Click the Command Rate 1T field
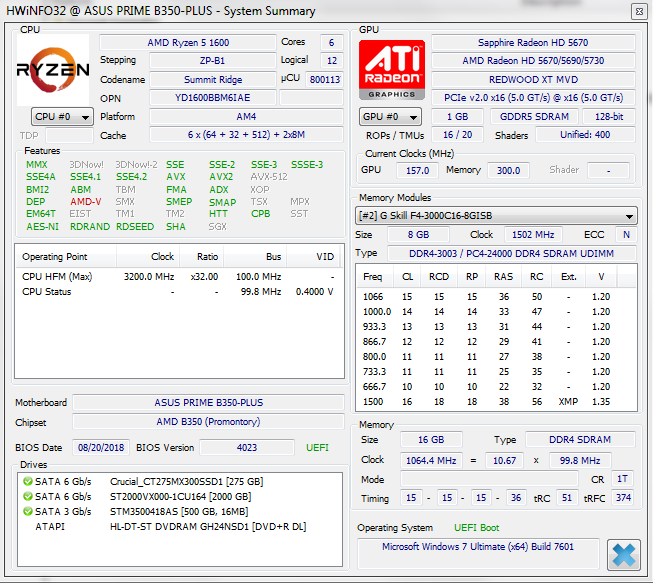 point(622,479)
